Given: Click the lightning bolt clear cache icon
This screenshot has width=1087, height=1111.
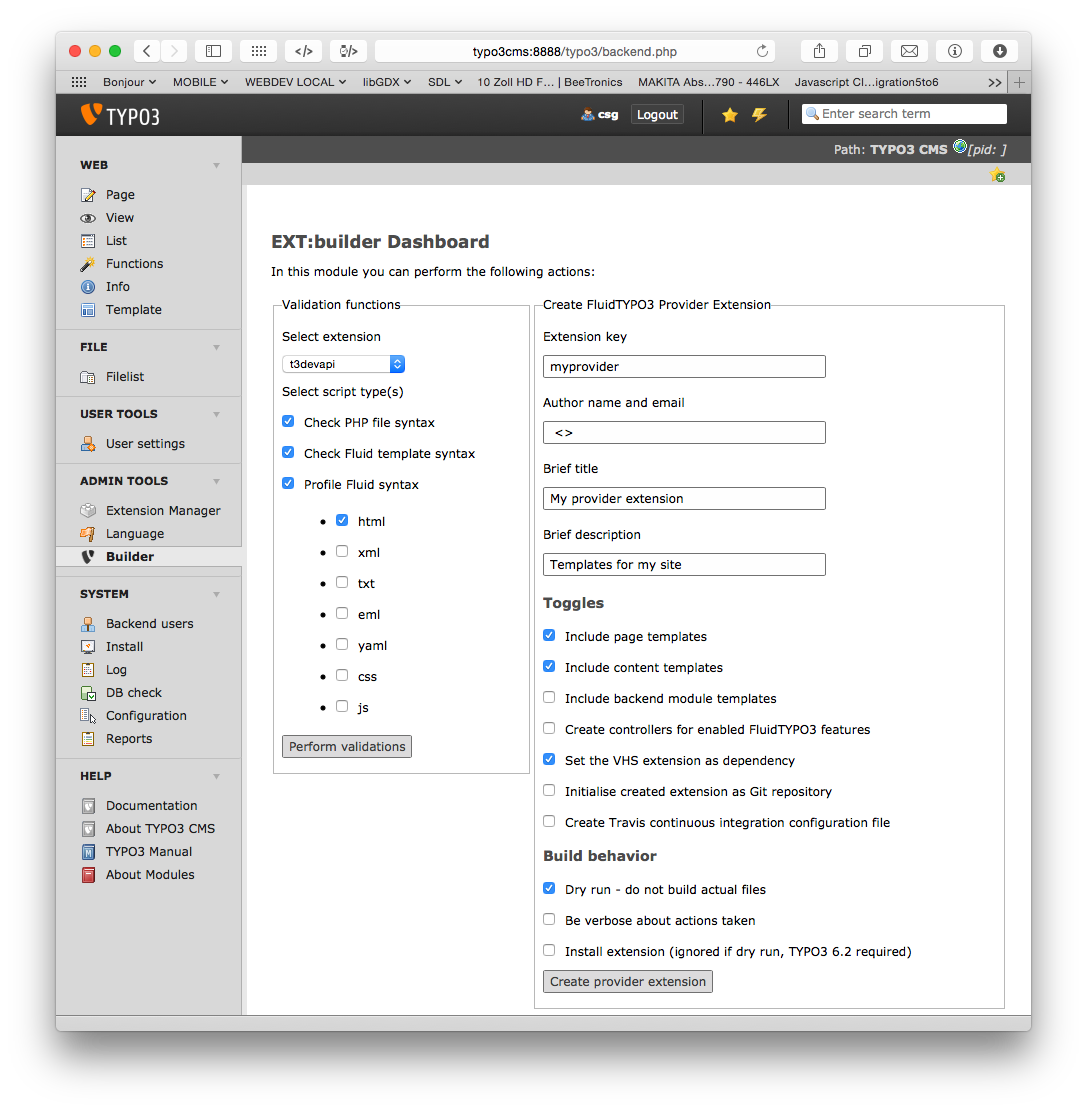Looking at the screenshot, I should click(x=759, y=115).
